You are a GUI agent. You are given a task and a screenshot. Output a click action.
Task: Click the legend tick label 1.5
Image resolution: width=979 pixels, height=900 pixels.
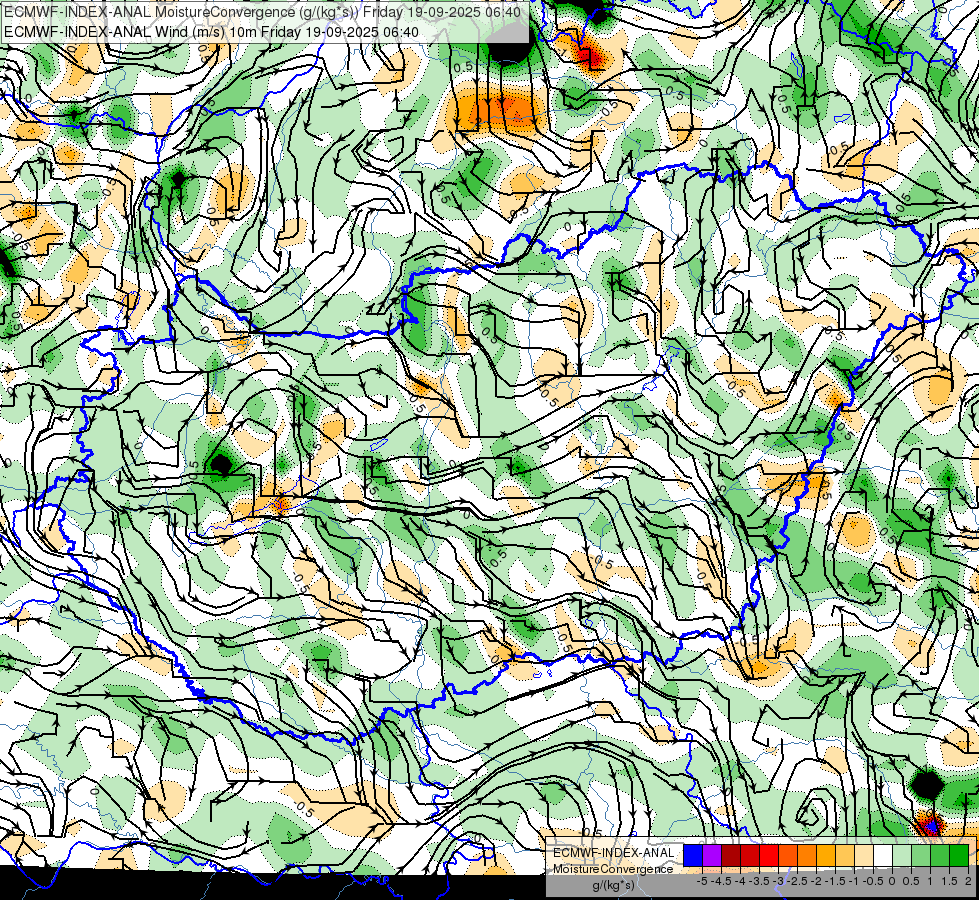click(948, 881)
